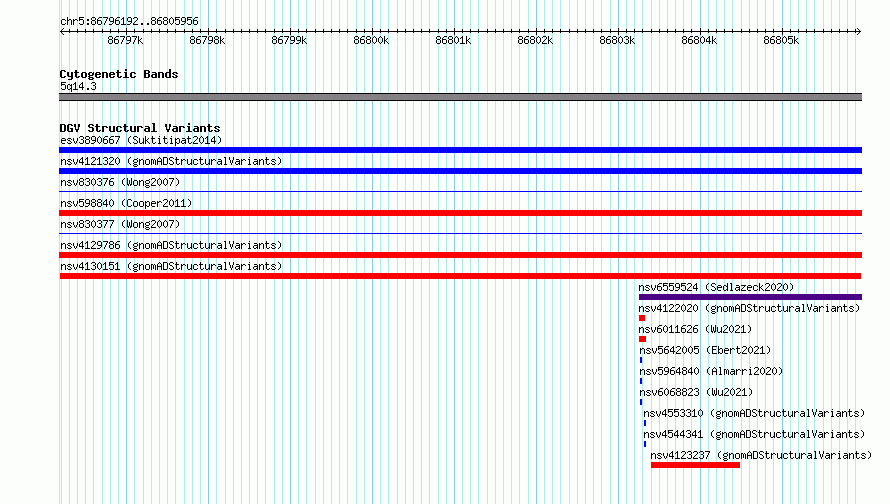890x504 pixels.
Task: Click the 86802k ruler position
Action: click(535, 40)
